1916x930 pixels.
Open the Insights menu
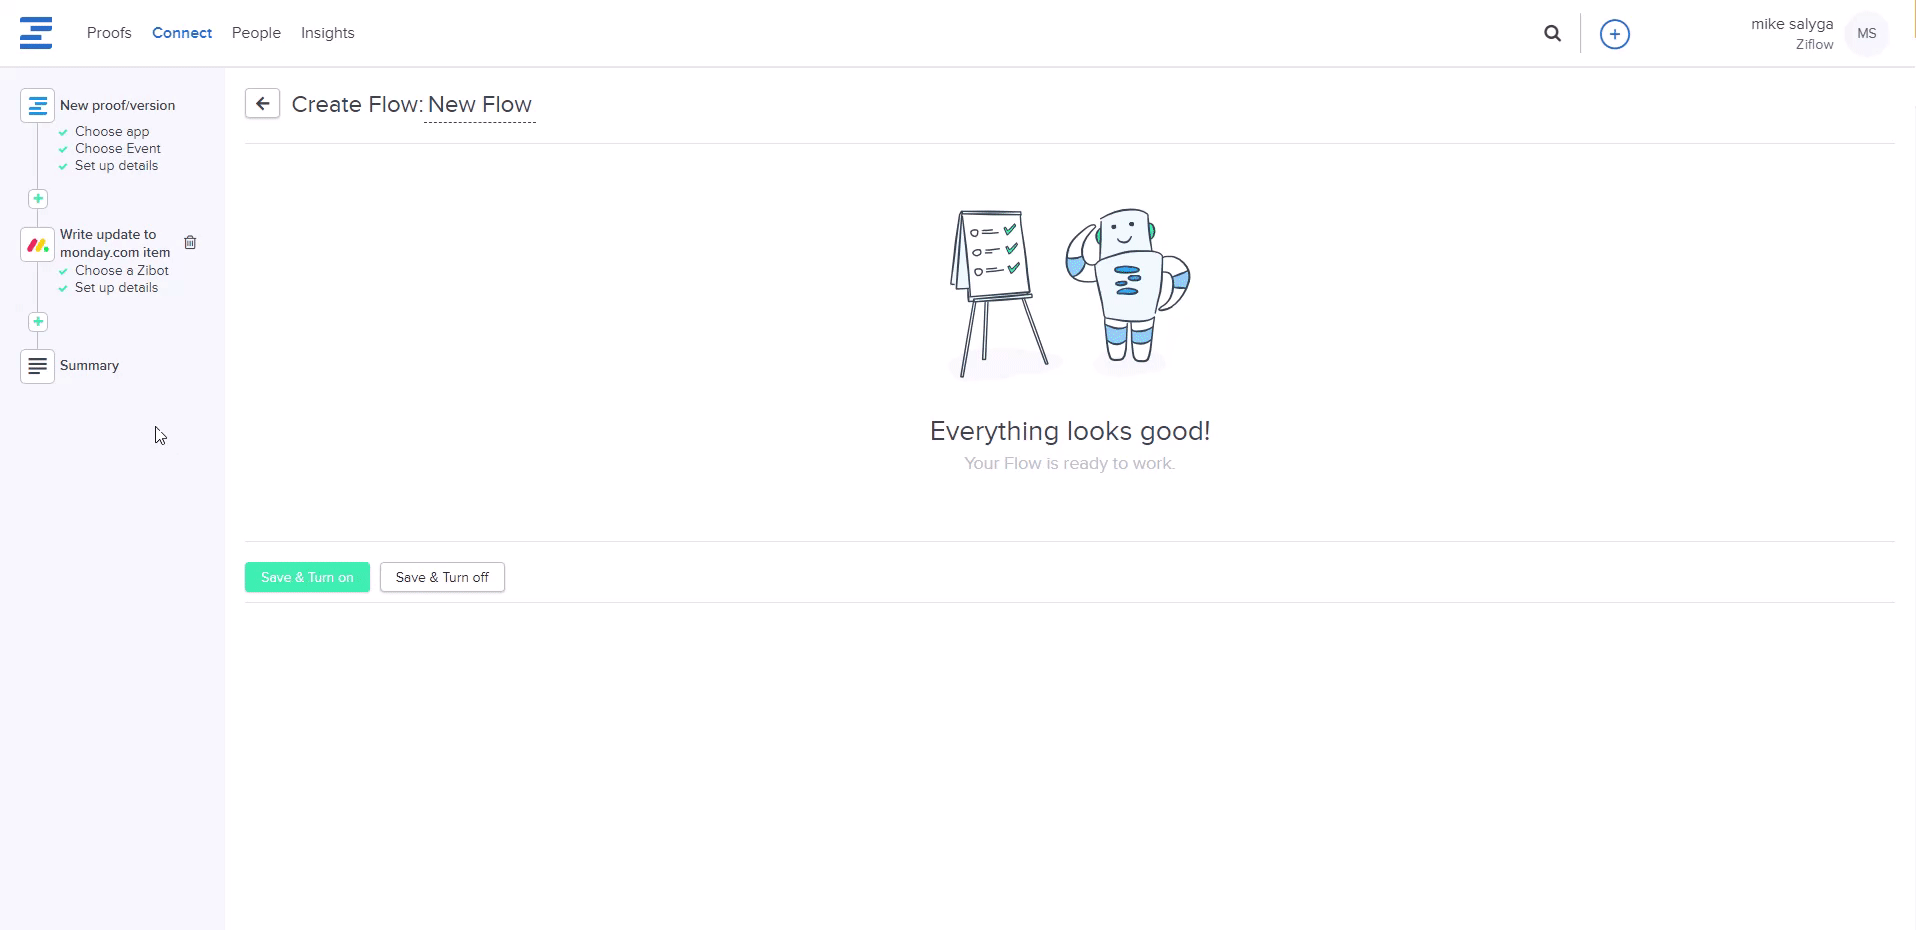point(328,33)
